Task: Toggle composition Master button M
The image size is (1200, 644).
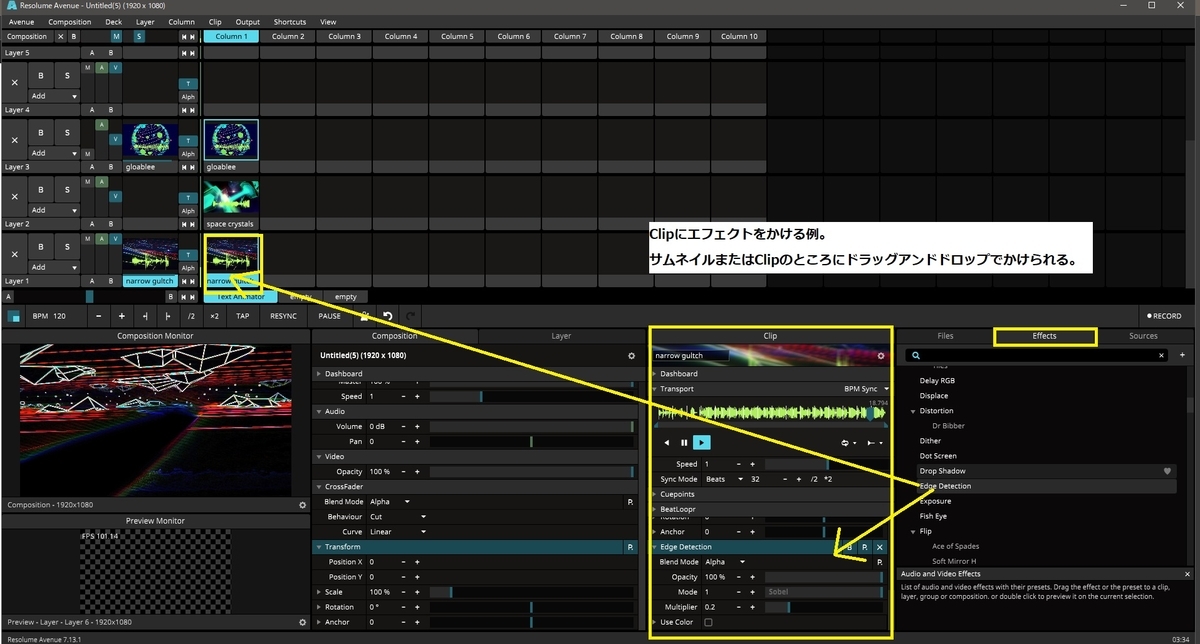Action: 116,36
